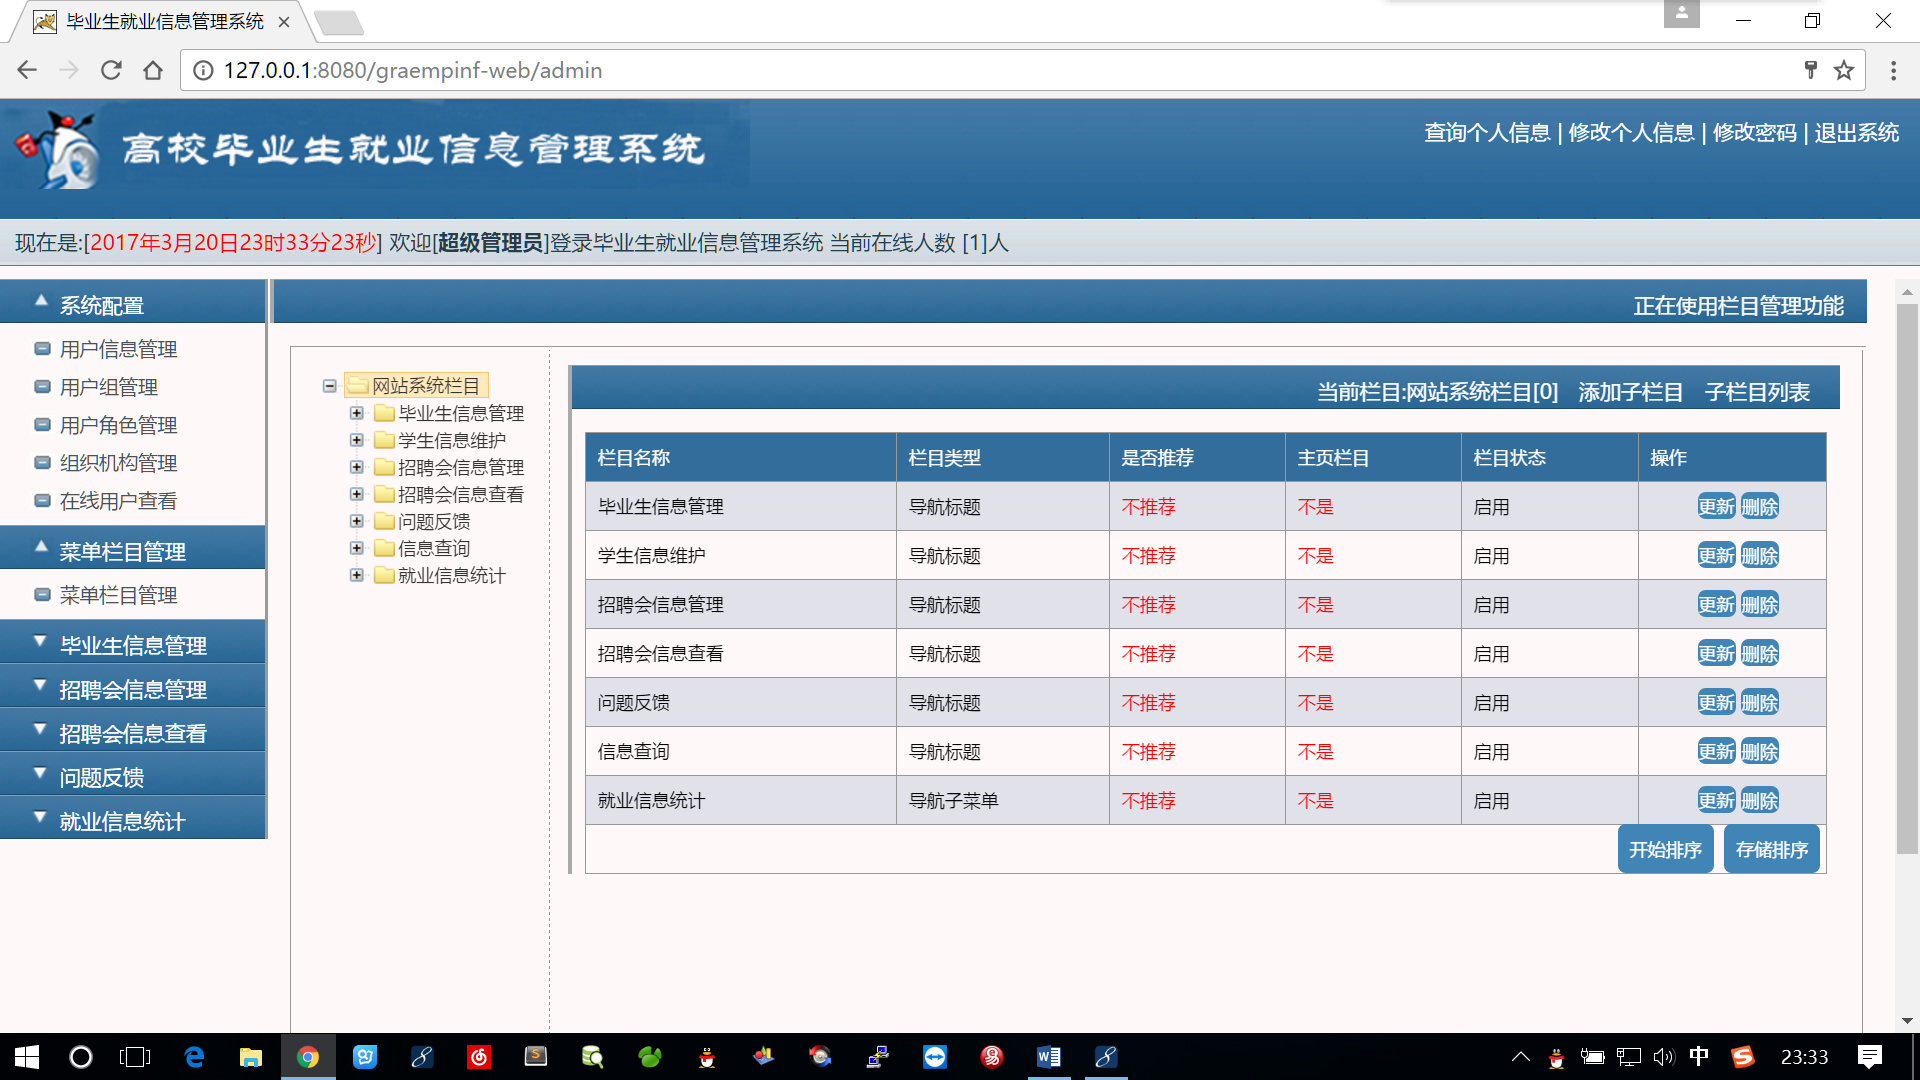Click the site info icon in address bar
This screenshot has width=1920, height=1080.
point(203,70)
